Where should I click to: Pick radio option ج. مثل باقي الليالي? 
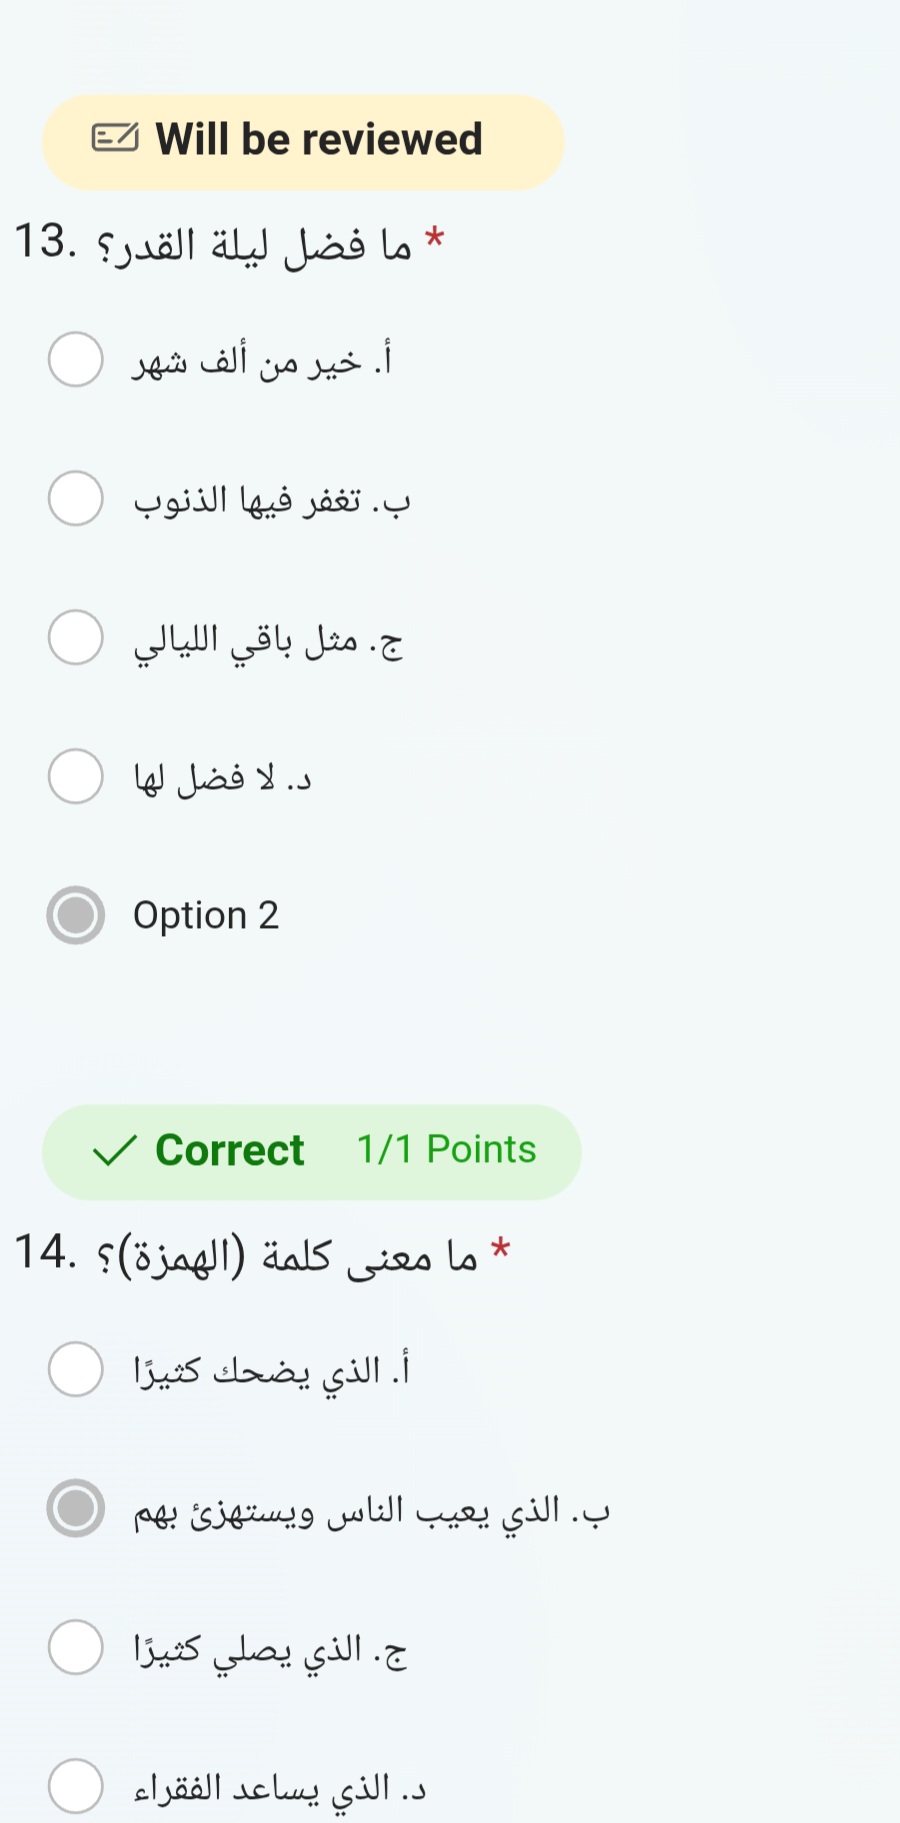(76, 637)
